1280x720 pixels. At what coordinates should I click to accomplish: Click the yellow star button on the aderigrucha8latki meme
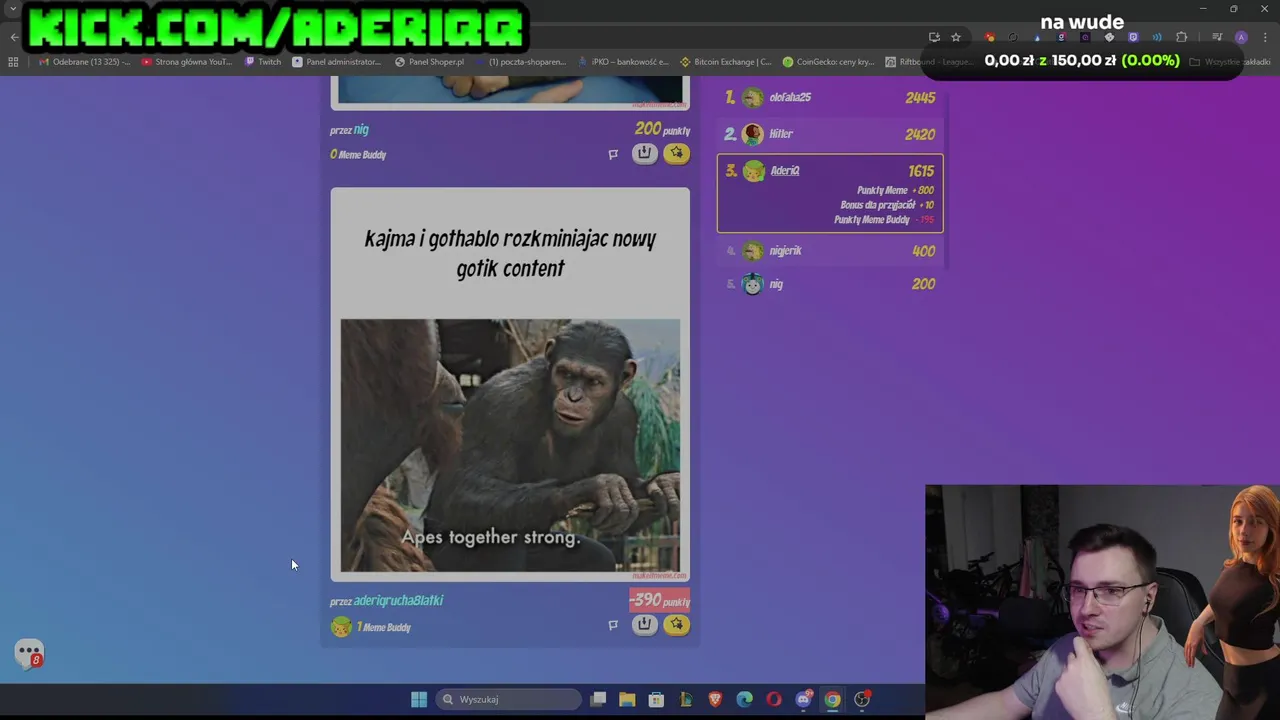tap(677, 625)
